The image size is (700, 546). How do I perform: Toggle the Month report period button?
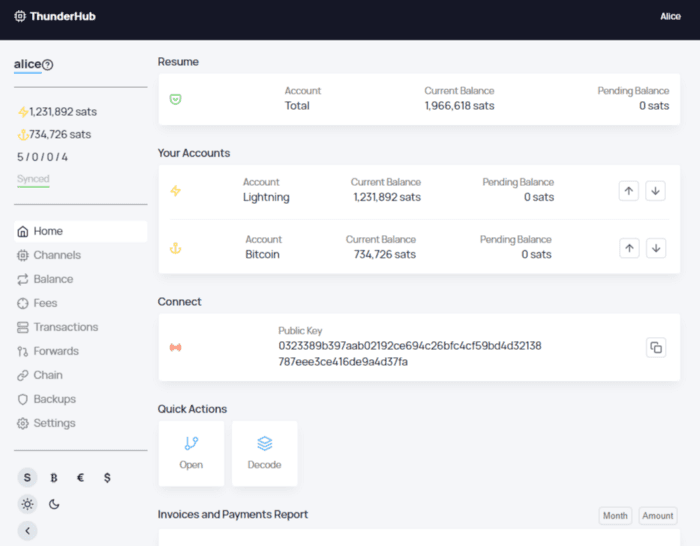point(615,516)
